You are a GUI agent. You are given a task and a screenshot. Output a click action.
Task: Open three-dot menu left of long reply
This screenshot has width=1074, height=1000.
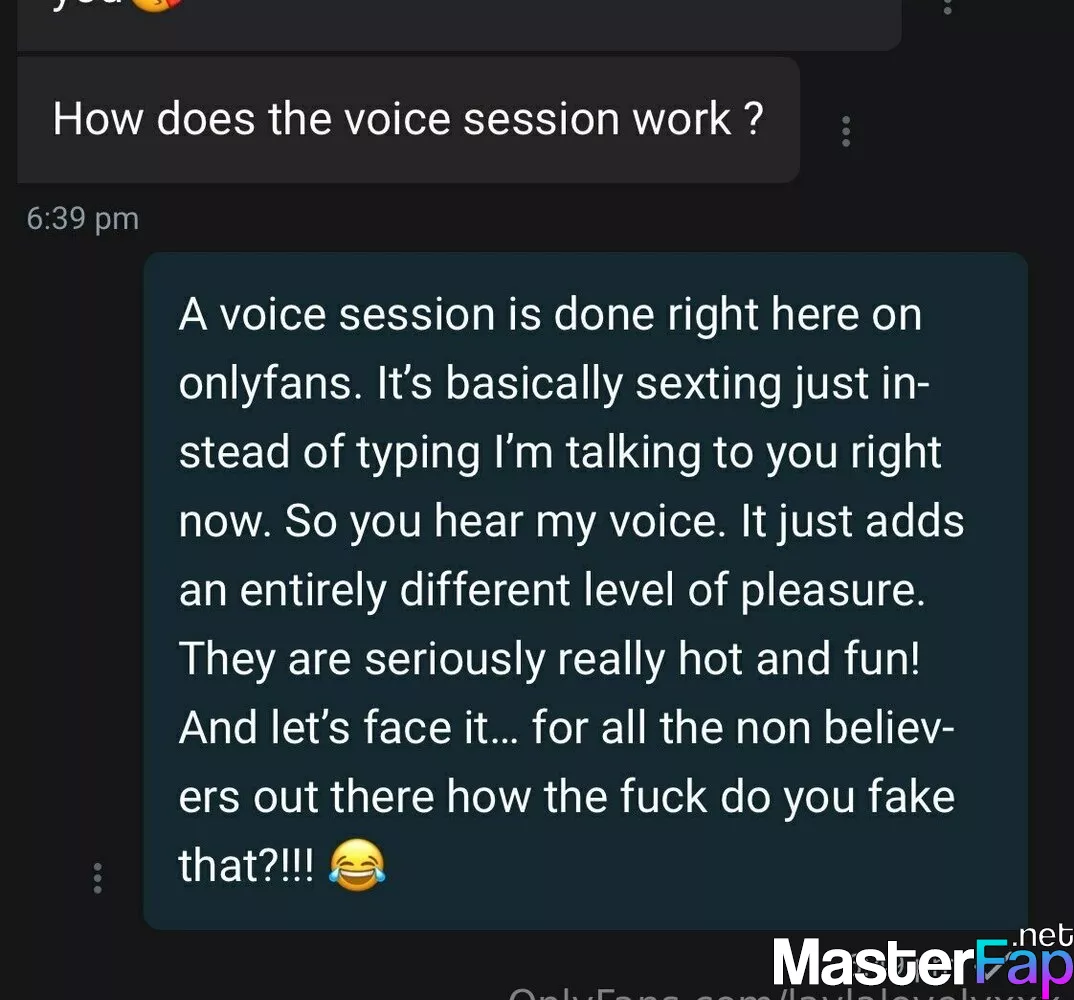tap(97, 878)
